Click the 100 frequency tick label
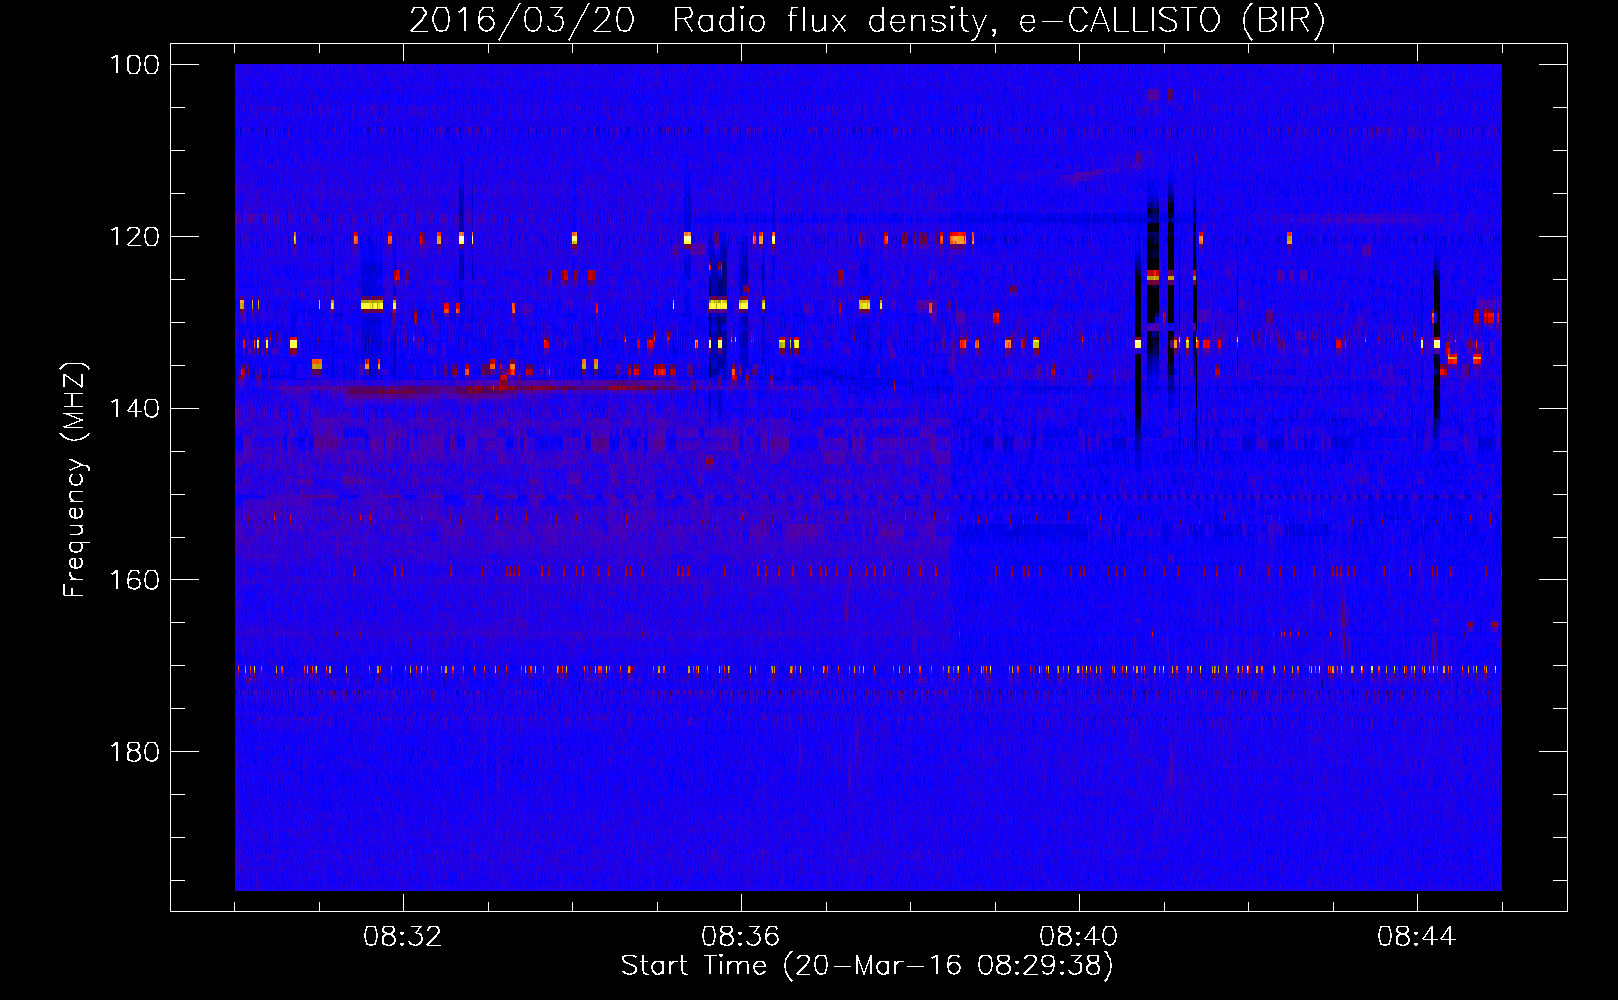Image resolution: width=1618 pixels, height=1000 pixels. pyautogui.click(x=134, y=65)
